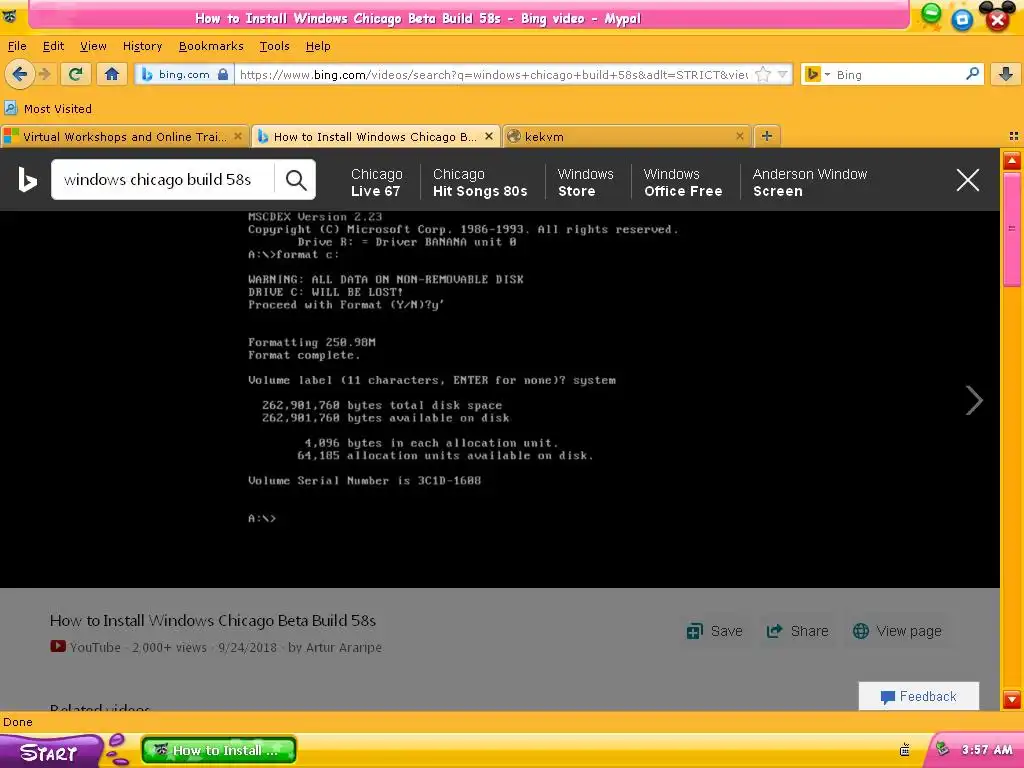Open the Help menu
This screenshot has height=768, width=1024.
[318, 46]
